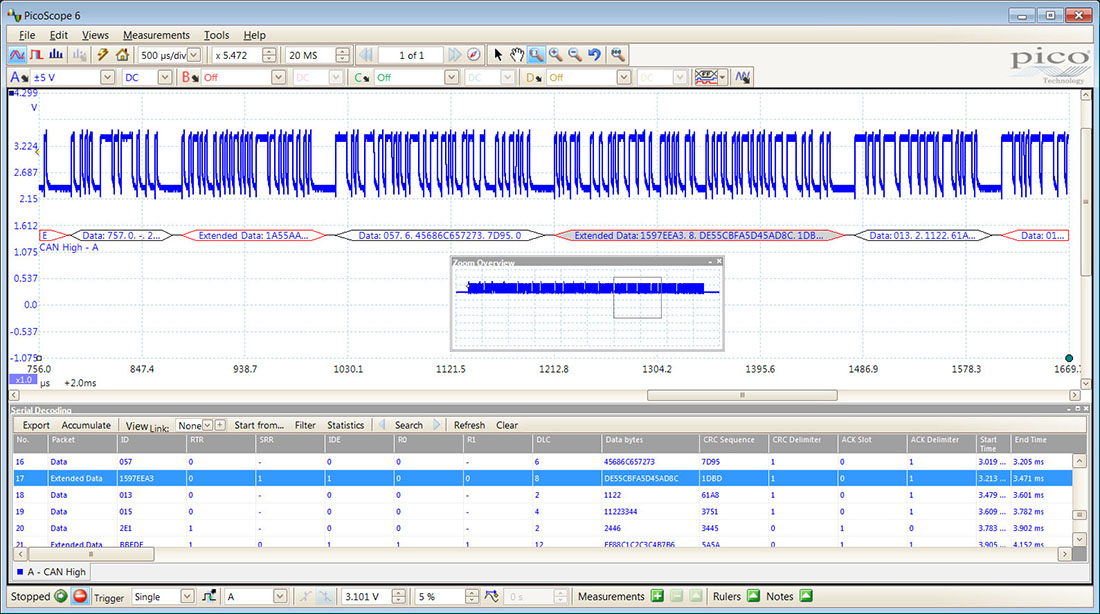Click the undo zoom arrow icon
Screen dimensions: 1100x614
[595, 55]
